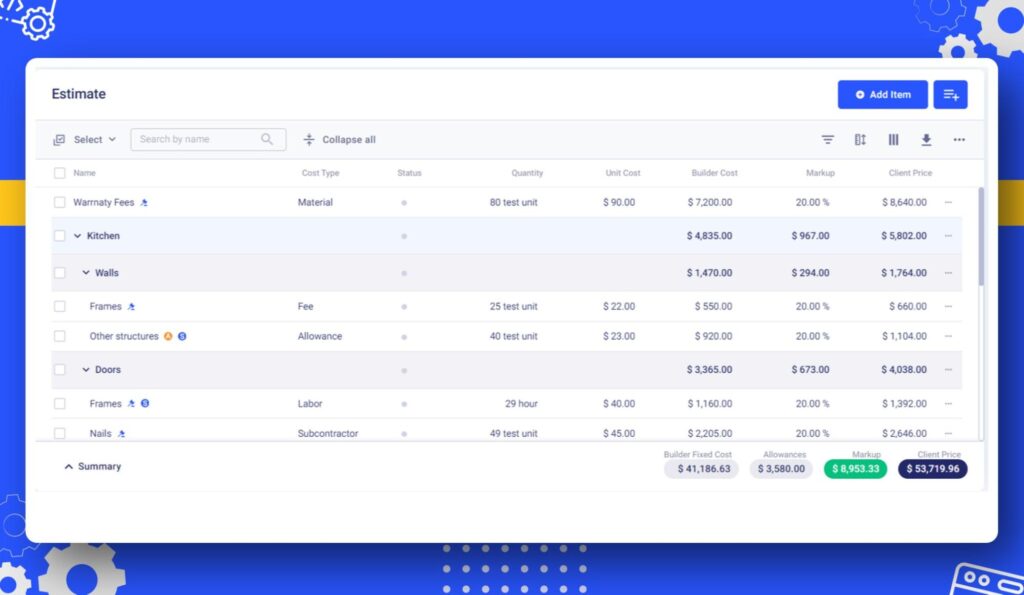Viewport: 1024px width, 595px height.
Task: Check the Warrnaty Fees row checkbox
Action: [x=59, y=202]
